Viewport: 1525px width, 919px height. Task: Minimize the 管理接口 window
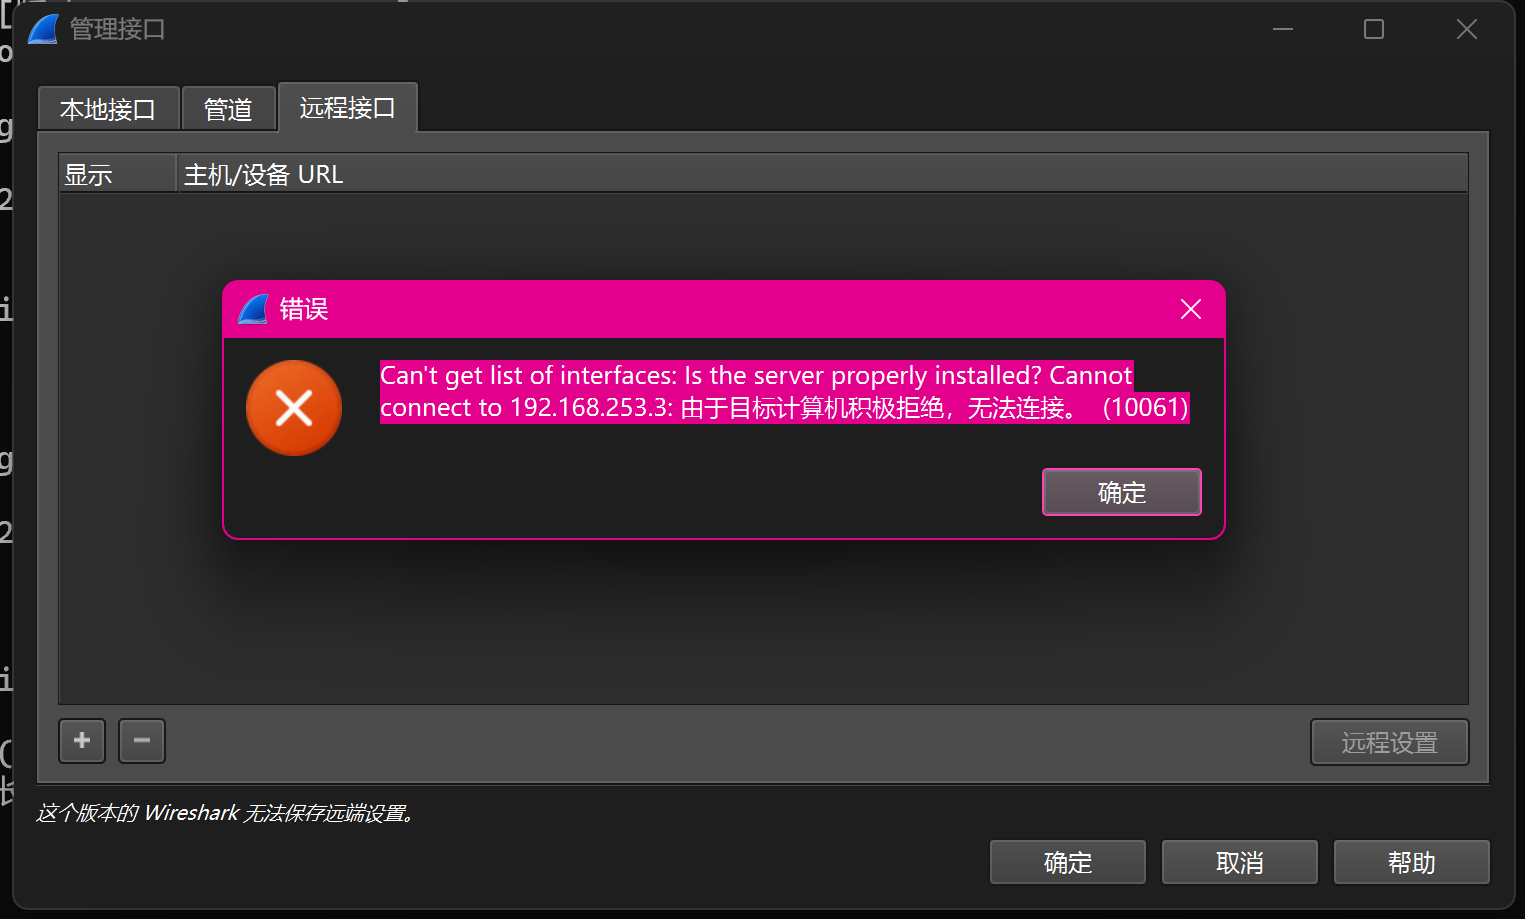tap(1283, 29)
